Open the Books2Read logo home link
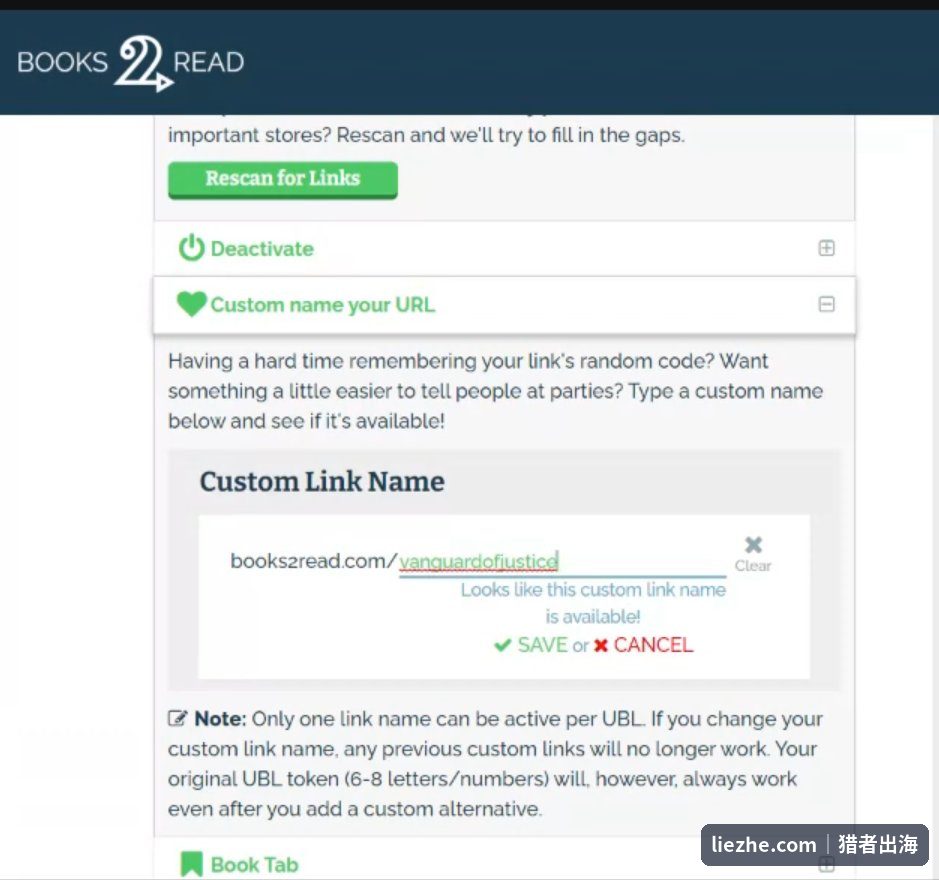The height and width of the screenshot is (880, 939). [131, 63]
